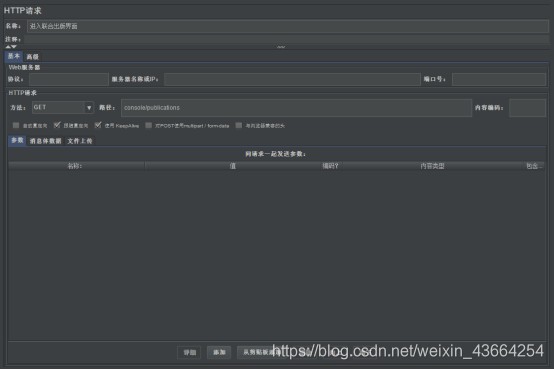Click the 添加 button
The height and width of the screenshot is (370, 554).
click(219, 352)
